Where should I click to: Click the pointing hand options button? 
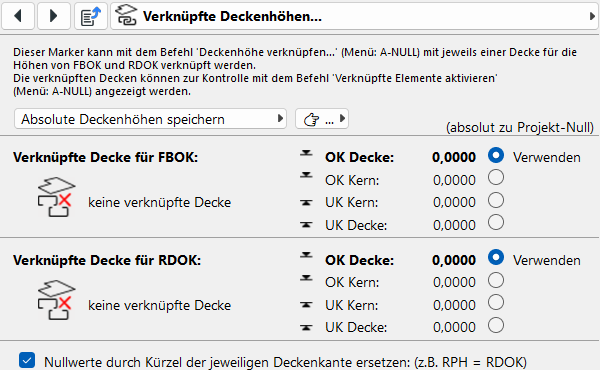pos(322,119)
